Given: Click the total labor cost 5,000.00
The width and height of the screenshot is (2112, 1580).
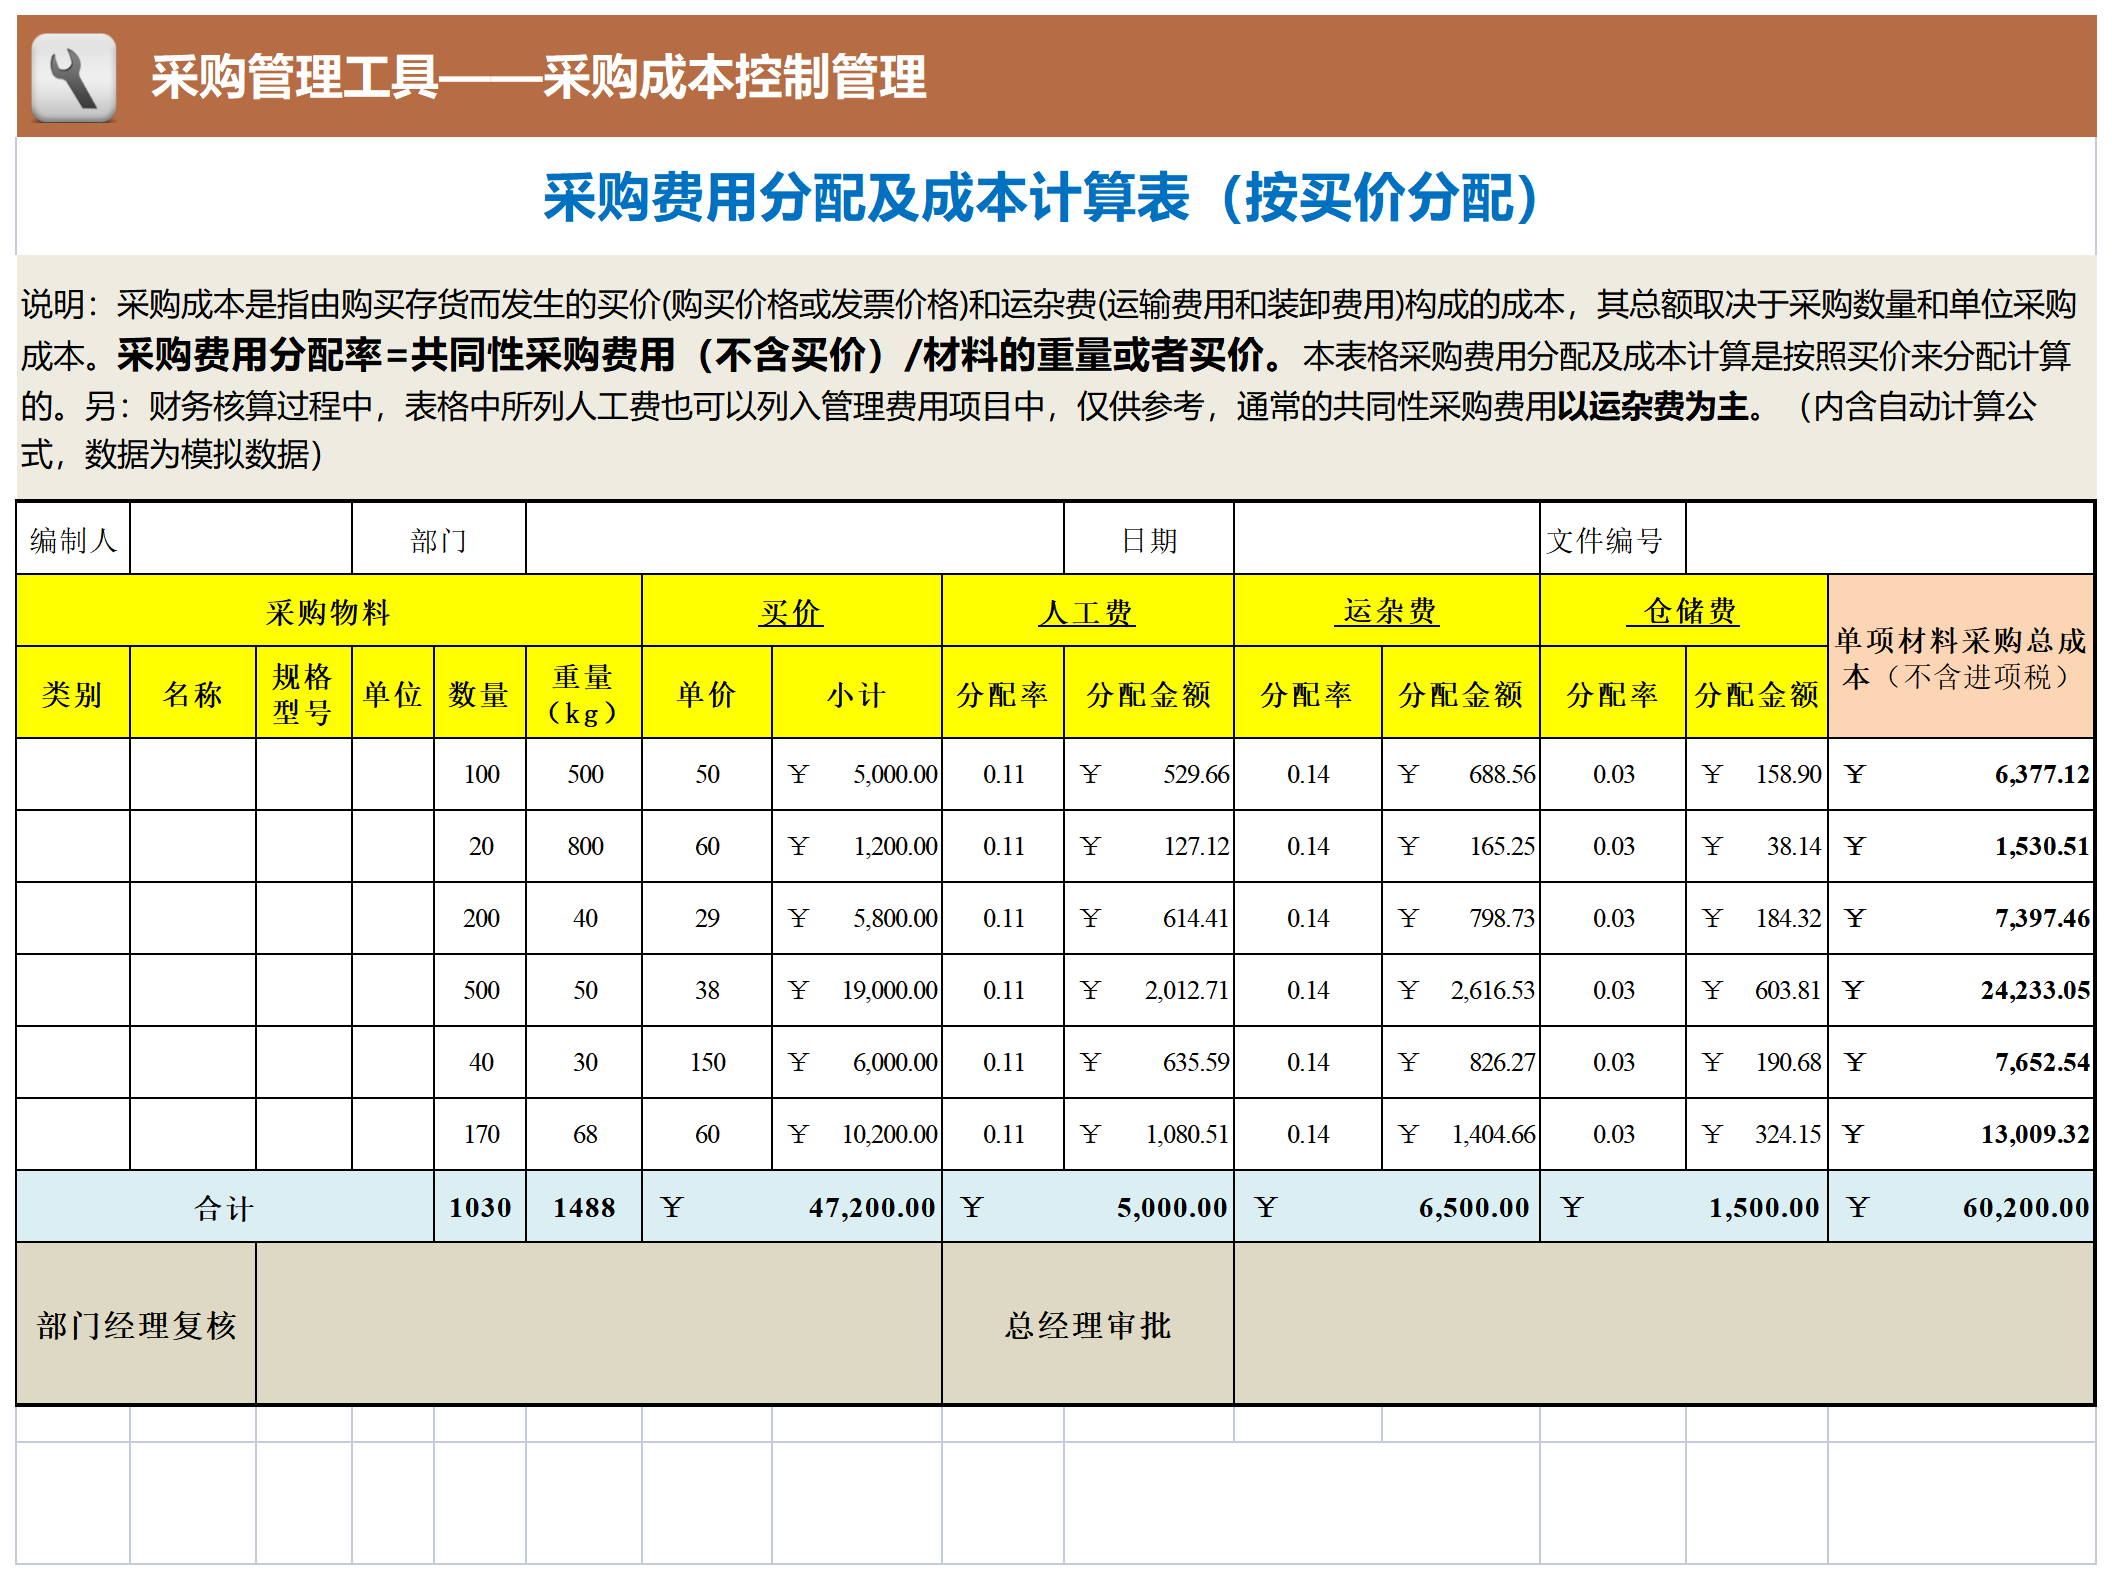Looking at the screenshot, I should coord(1088,1207).
